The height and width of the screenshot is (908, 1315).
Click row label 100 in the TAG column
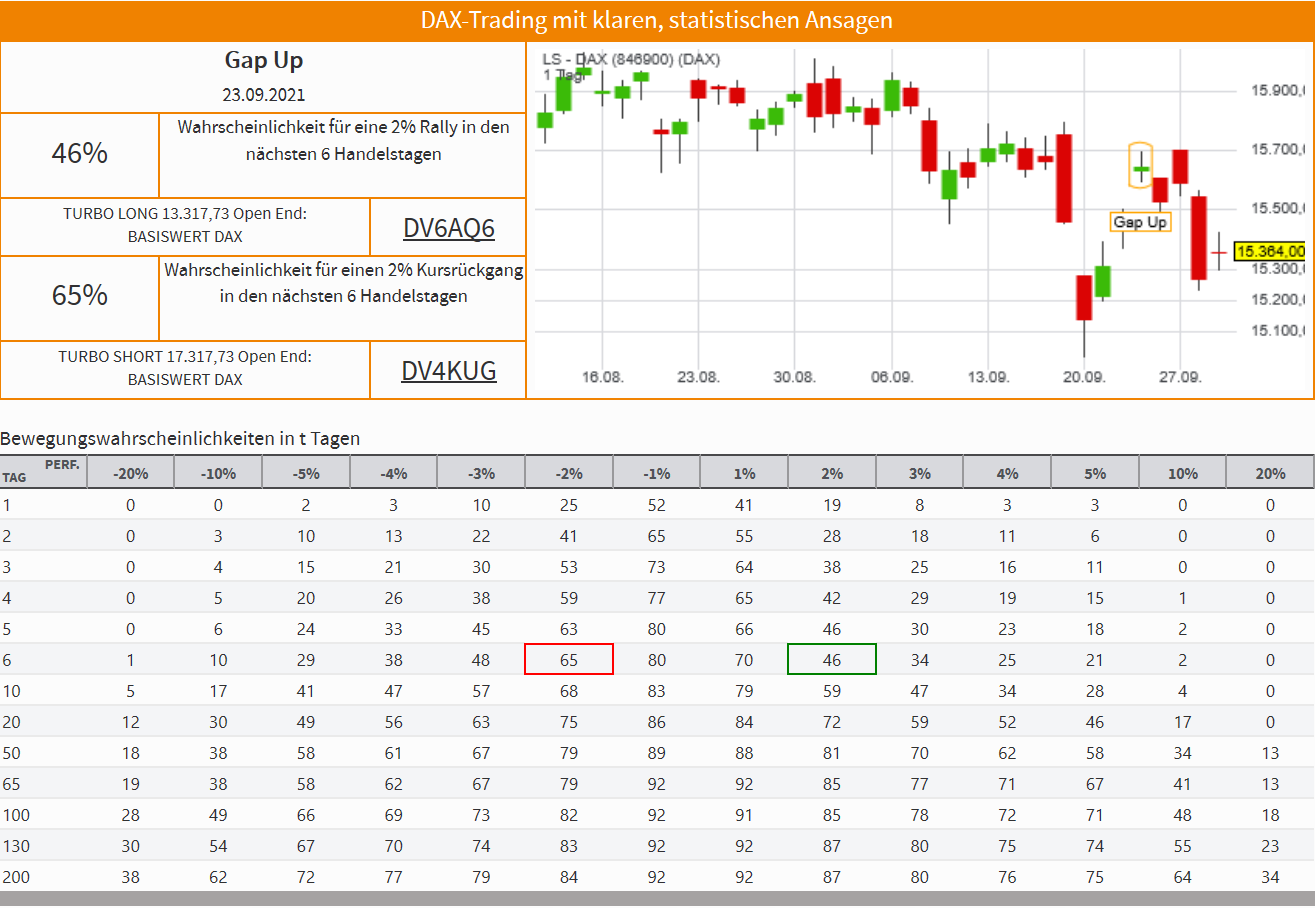tap(15, 815)
